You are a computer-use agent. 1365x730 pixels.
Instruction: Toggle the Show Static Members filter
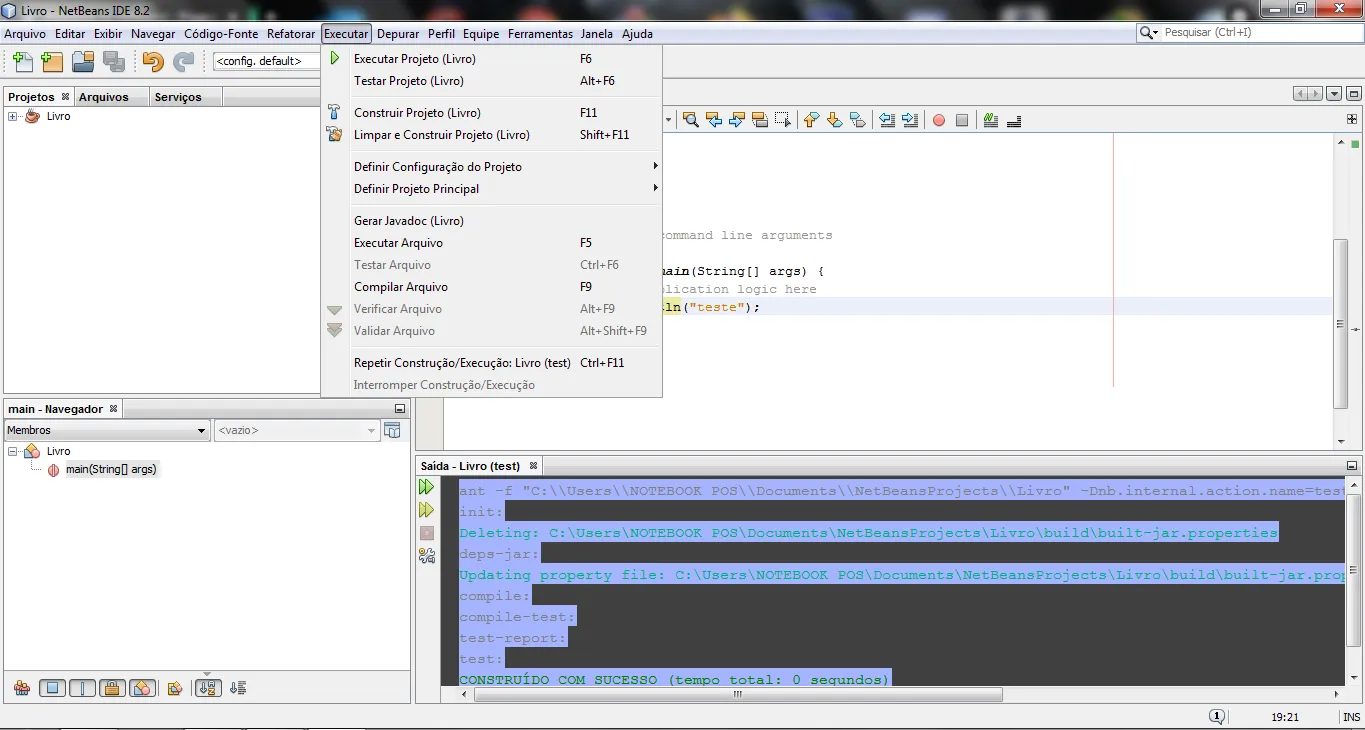pyautogui.click(x=82, y=688)
